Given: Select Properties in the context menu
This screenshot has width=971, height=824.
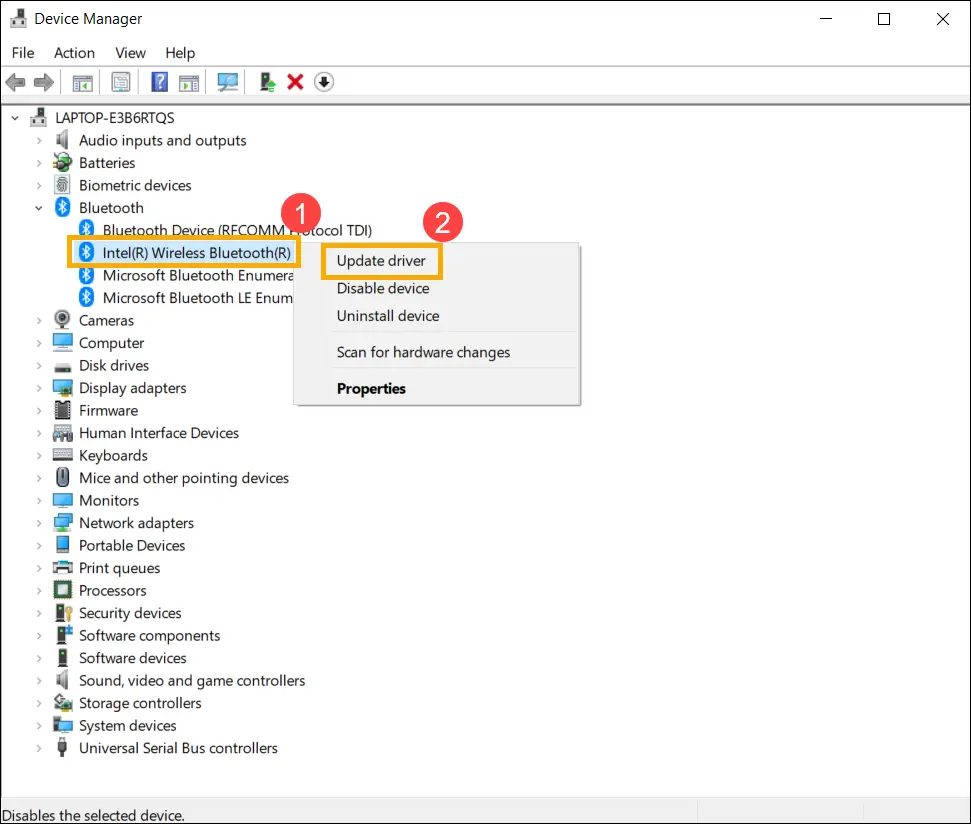Looking at the screenshot, I should coord(372,389).
